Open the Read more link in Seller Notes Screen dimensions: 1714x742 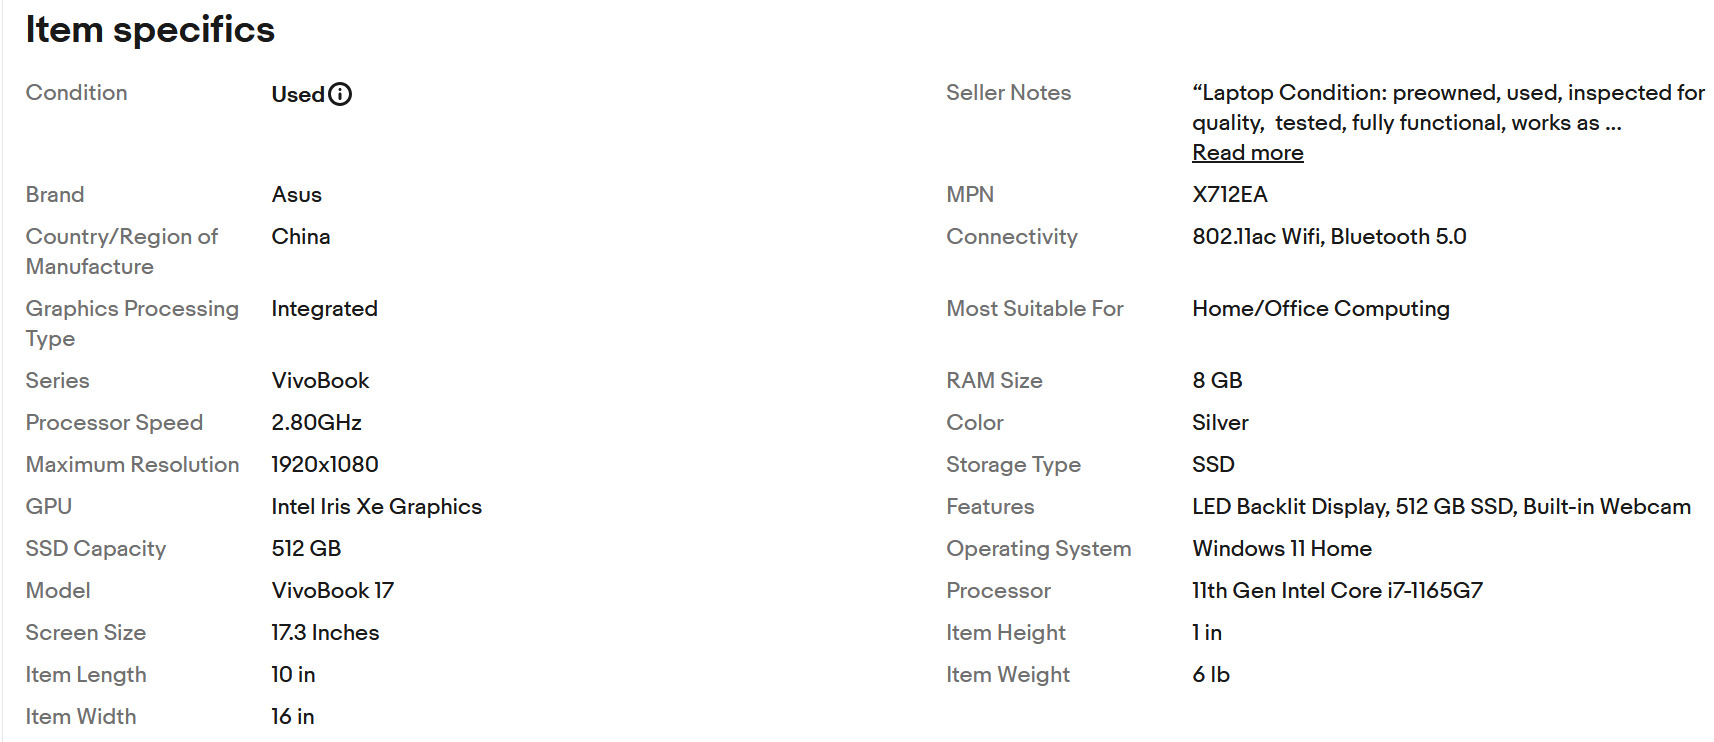[1247, 153]
